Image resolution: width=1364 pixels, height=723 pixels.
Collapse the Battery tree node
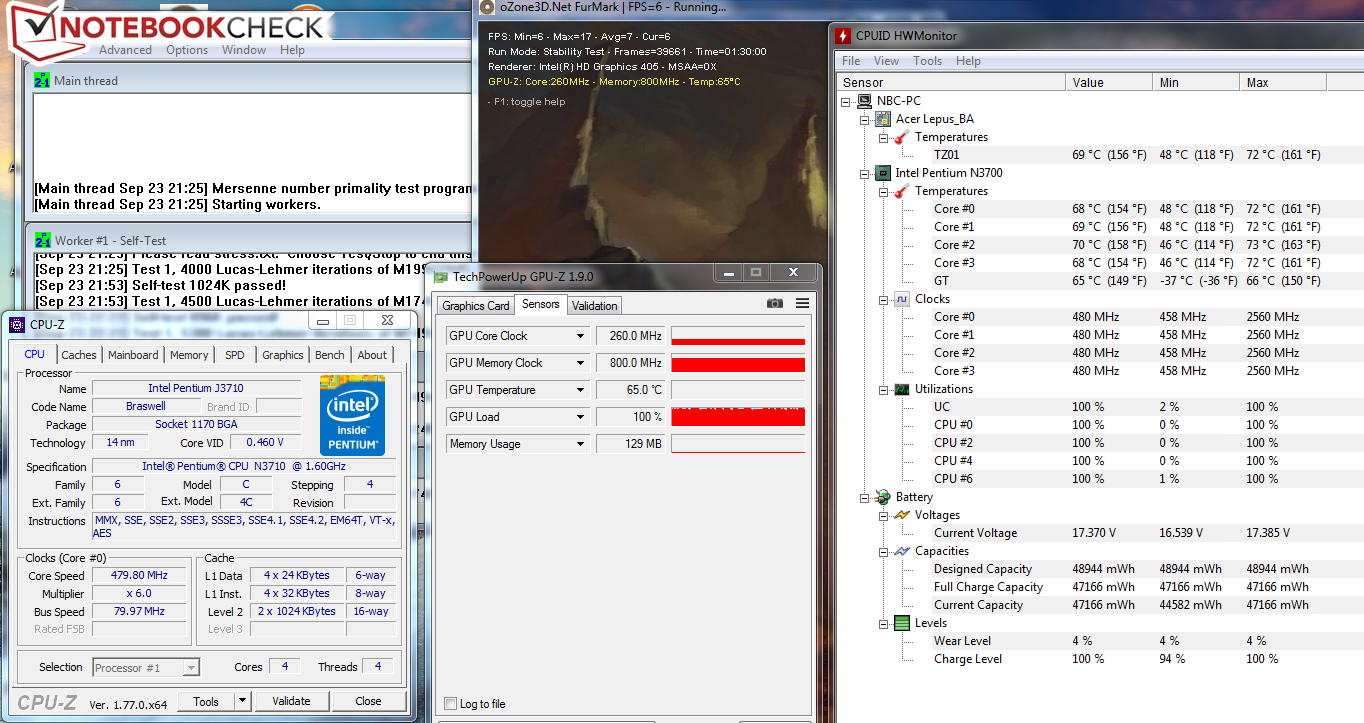(865, 497)
